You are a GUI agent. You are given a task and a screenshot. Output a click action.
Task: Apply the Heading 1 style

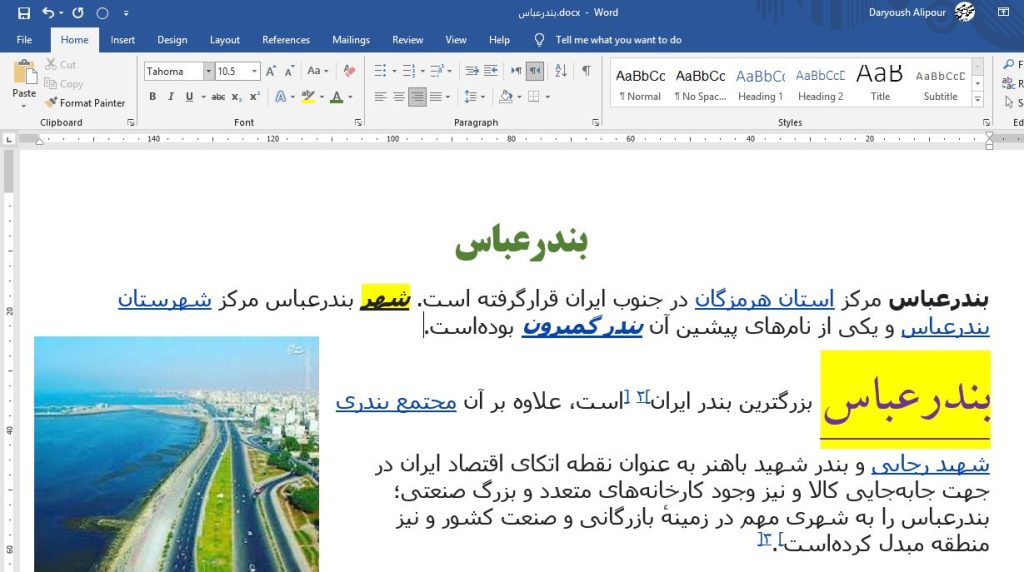tap(760, 84)
